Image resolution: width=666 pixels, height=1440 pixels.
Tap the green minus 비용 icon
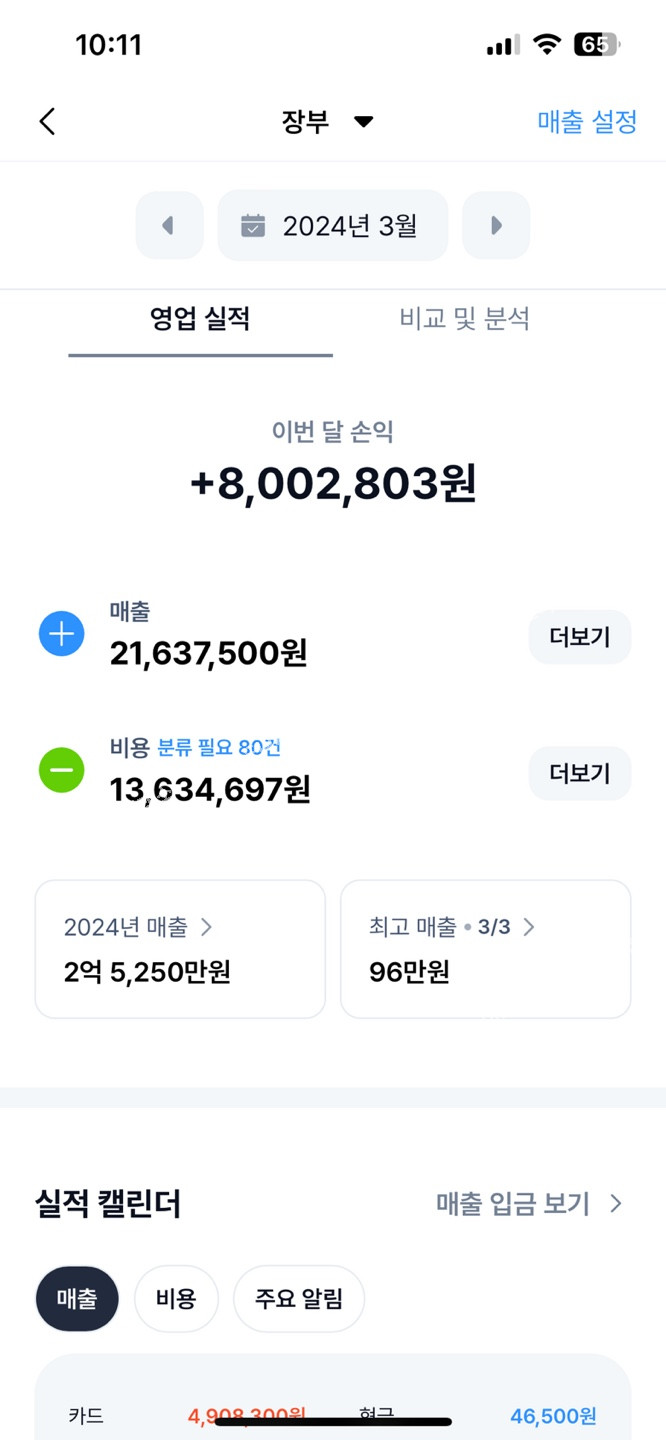pos(61,771)
